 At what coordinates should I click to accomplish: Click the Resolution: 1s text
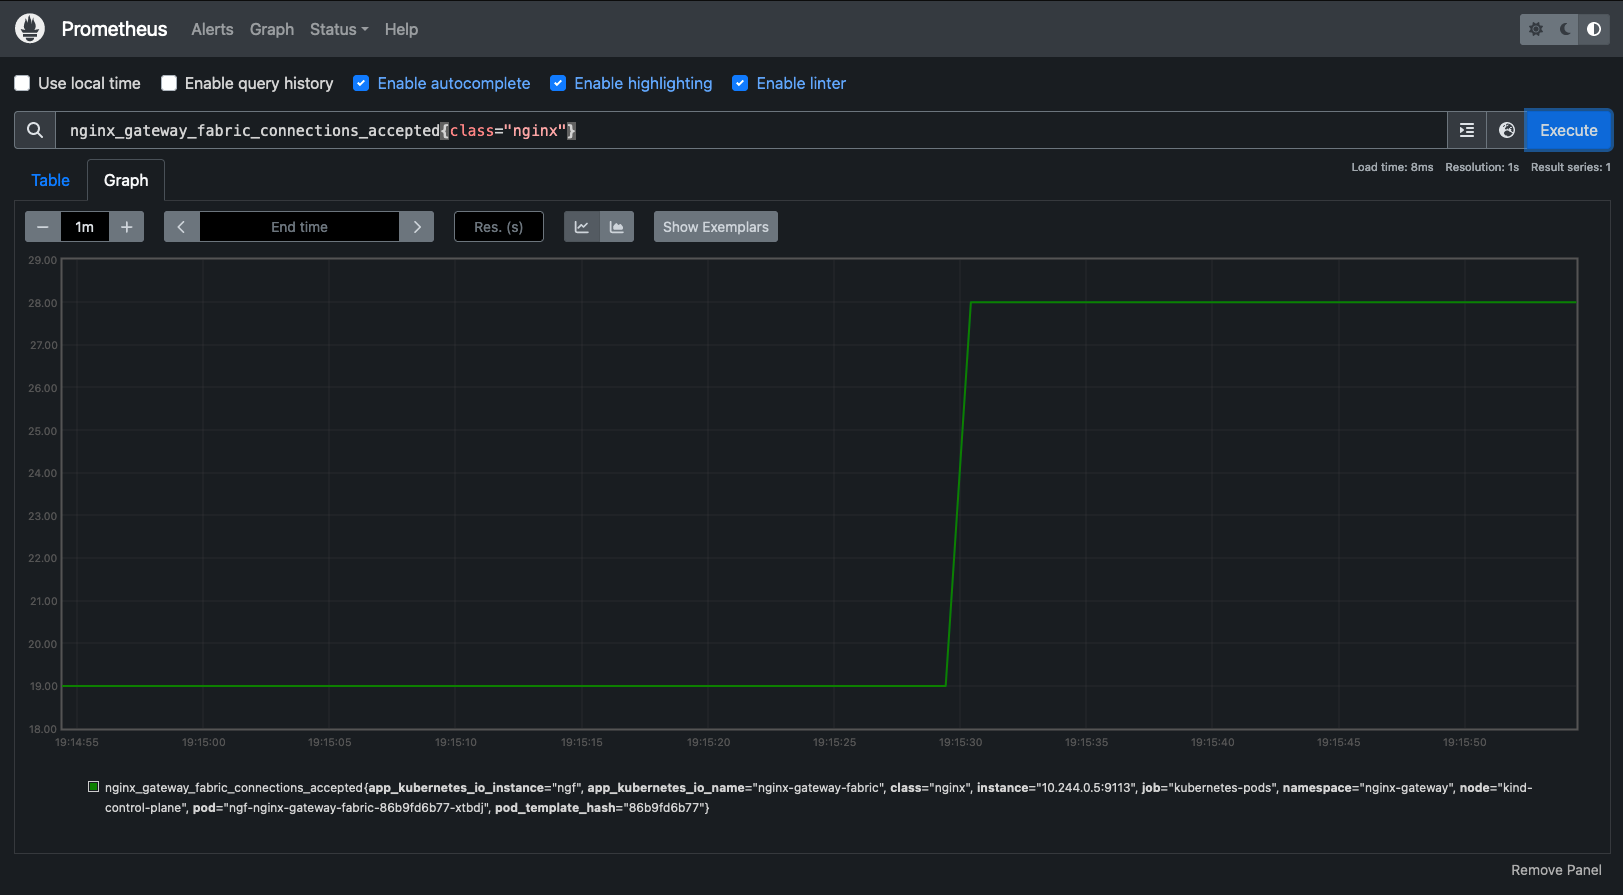click(x=1482, y=167)
